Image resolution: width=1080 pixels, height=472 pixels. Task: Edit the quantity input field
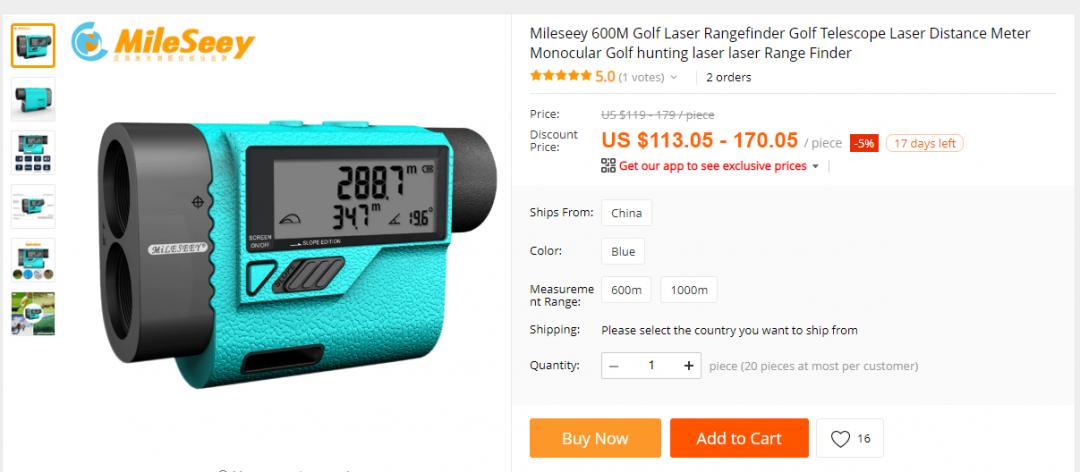click(x=651, y=366)
